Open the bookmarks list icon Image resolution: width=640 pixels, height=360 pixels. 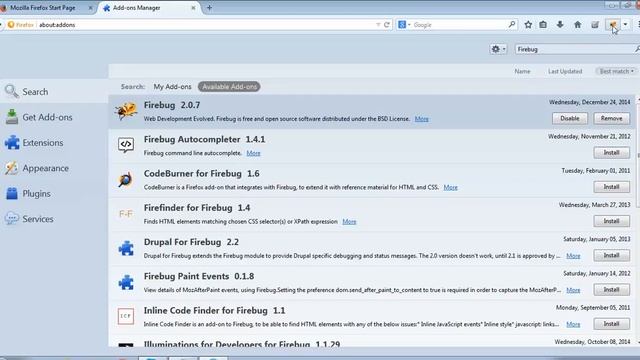tap(543, 25)
